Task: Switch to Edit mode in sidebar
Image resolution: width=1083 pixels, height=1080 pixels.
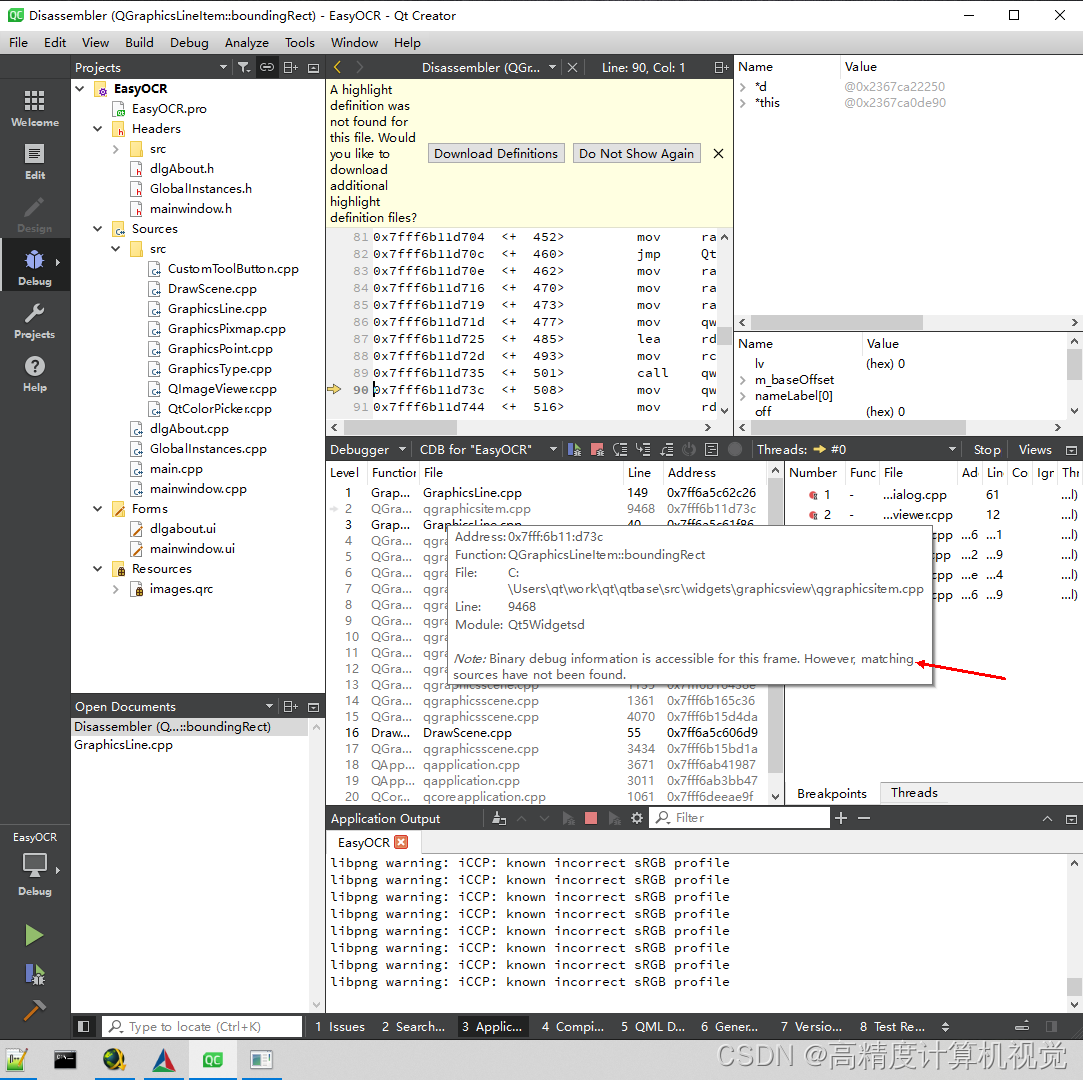Action: (35, 162)
